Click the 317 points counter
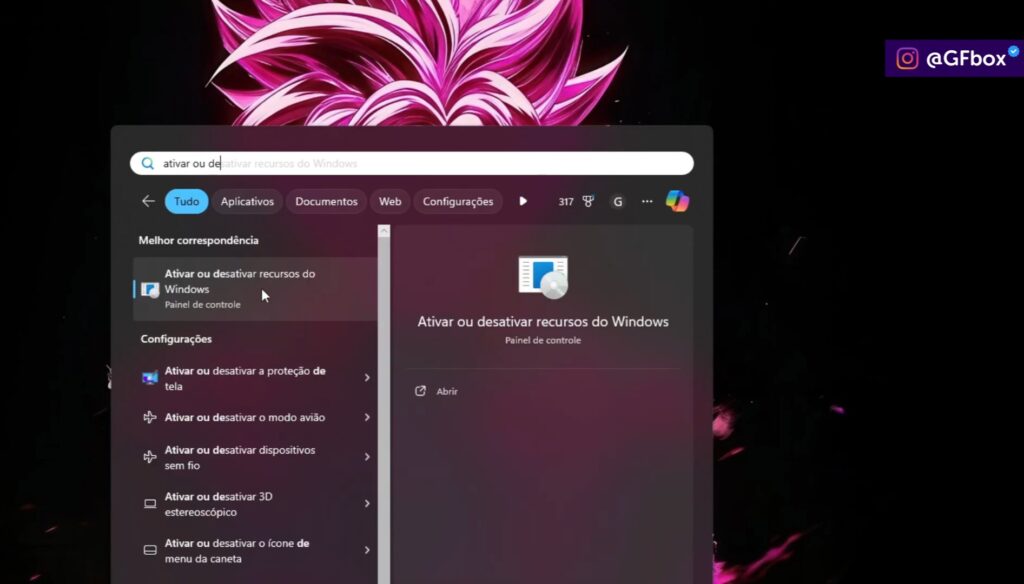 tap(566, 202)
